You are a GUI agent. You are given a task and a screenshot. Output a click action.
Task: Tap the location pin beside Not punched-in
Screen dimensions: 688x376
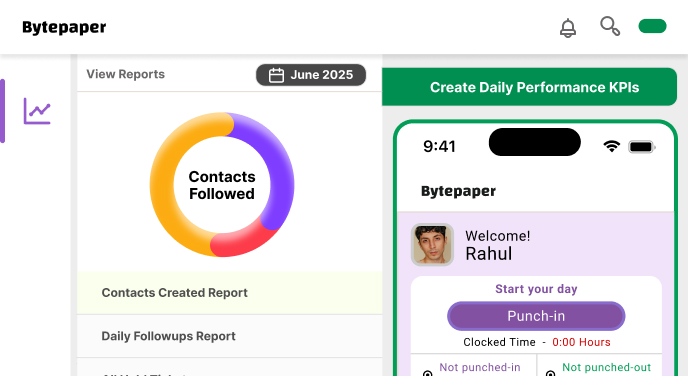pos(427,373)
